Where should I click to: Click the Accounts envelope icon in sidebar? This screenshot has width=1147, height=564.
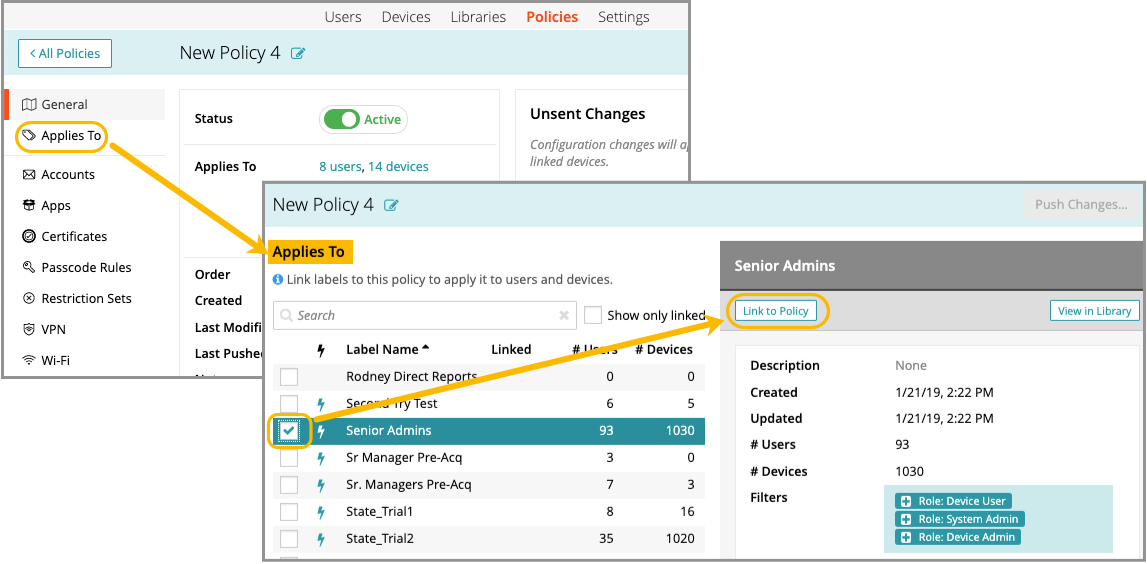tap(29, 174)
